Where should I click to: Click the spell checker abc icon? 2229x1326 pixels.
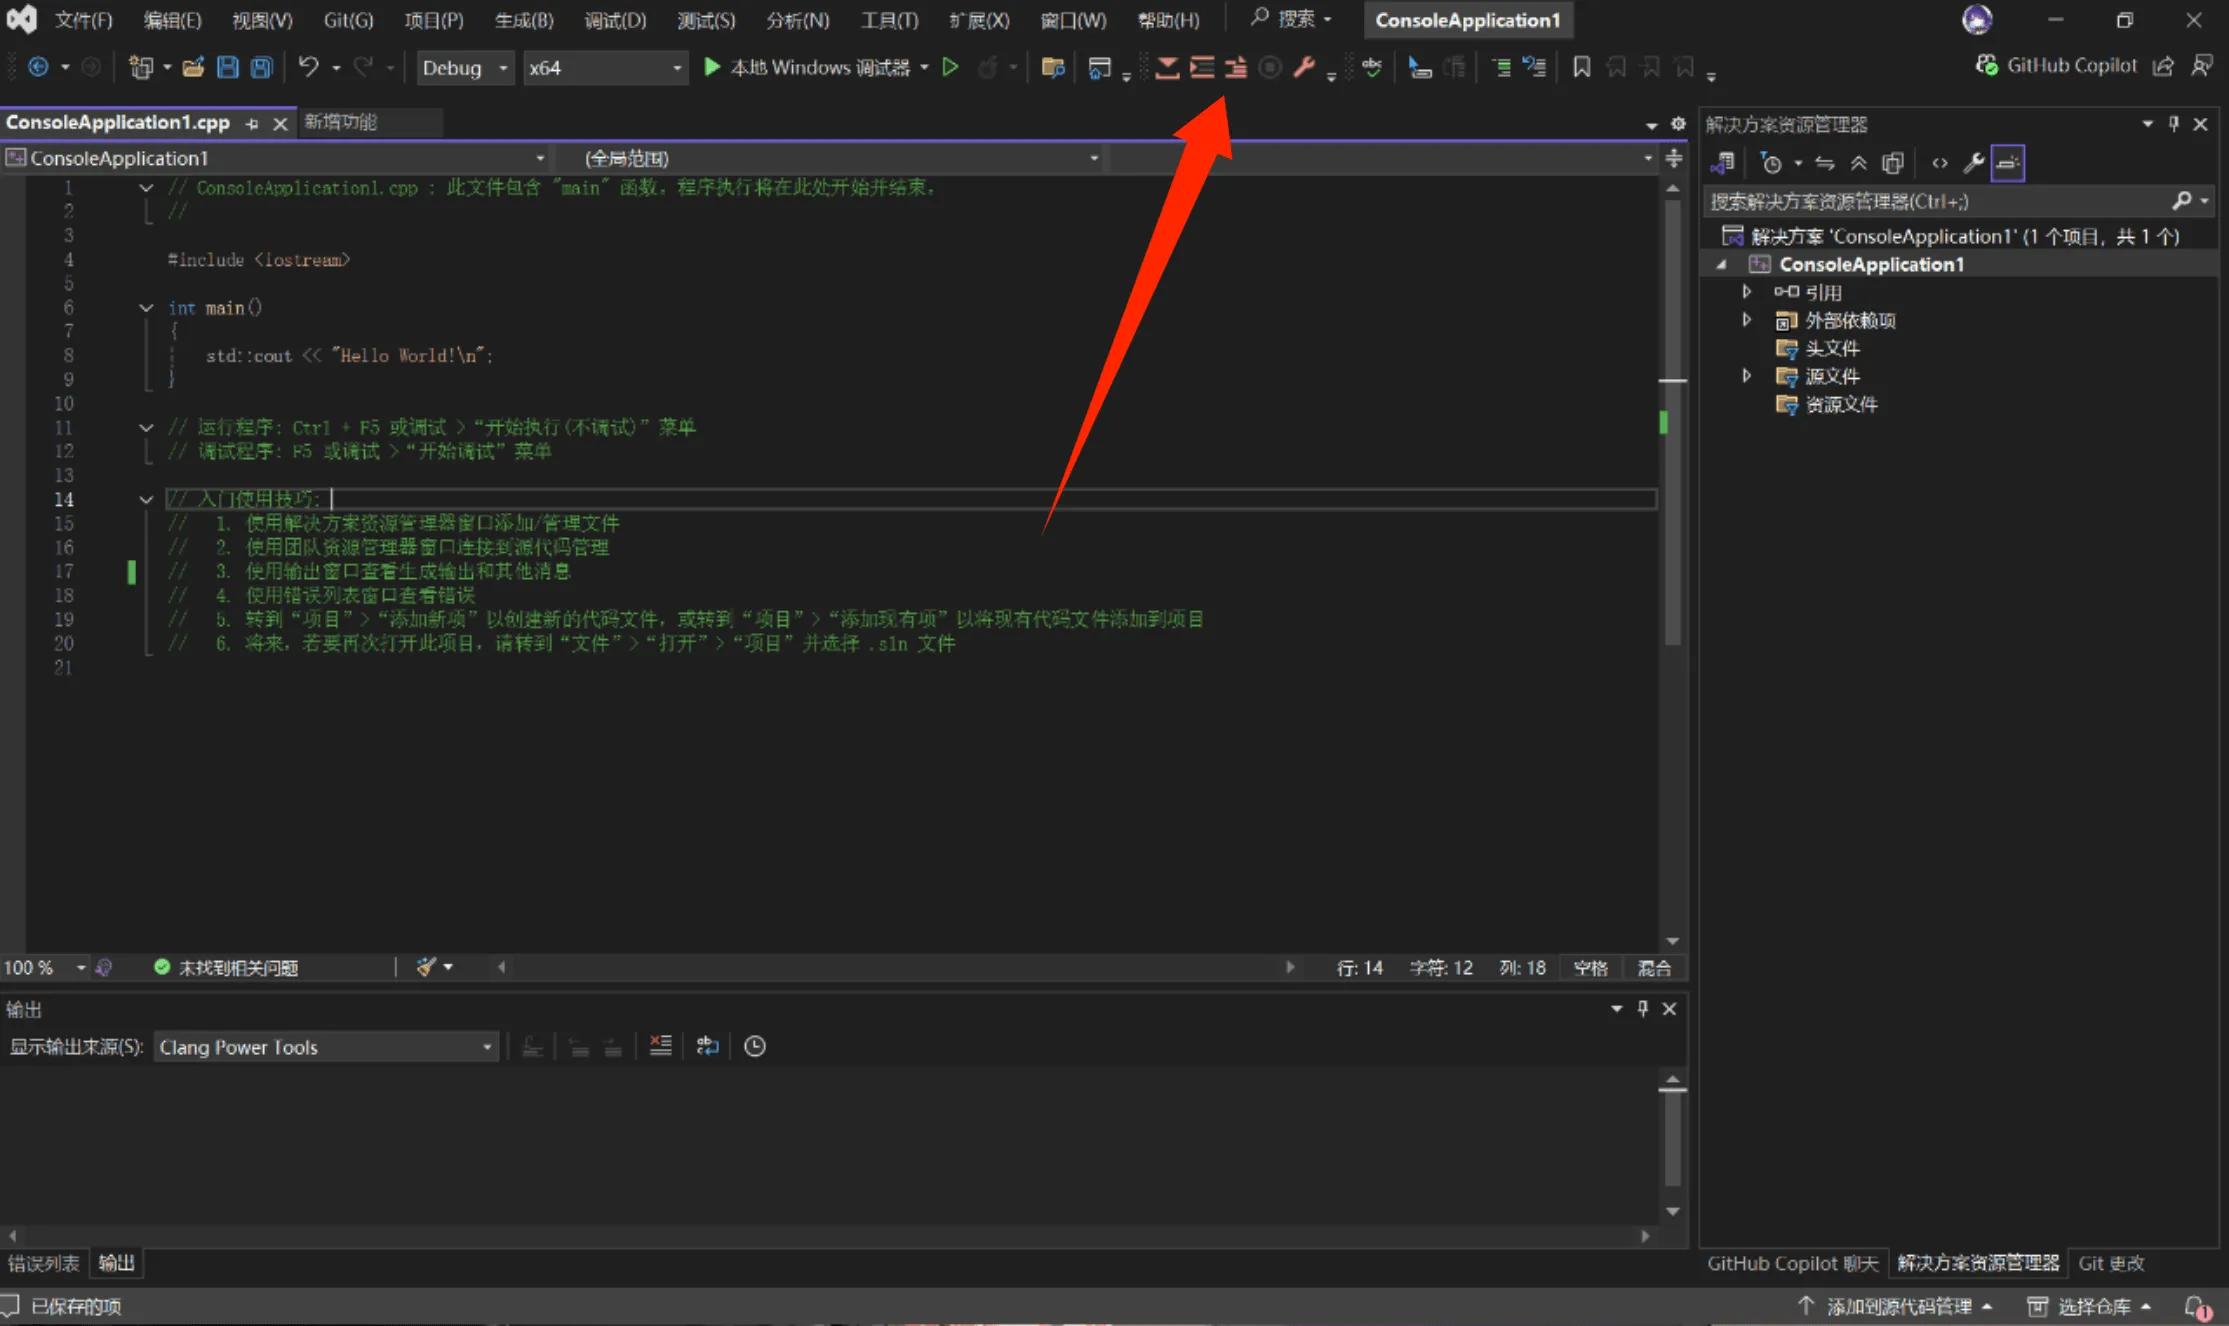pos(1371,67)
